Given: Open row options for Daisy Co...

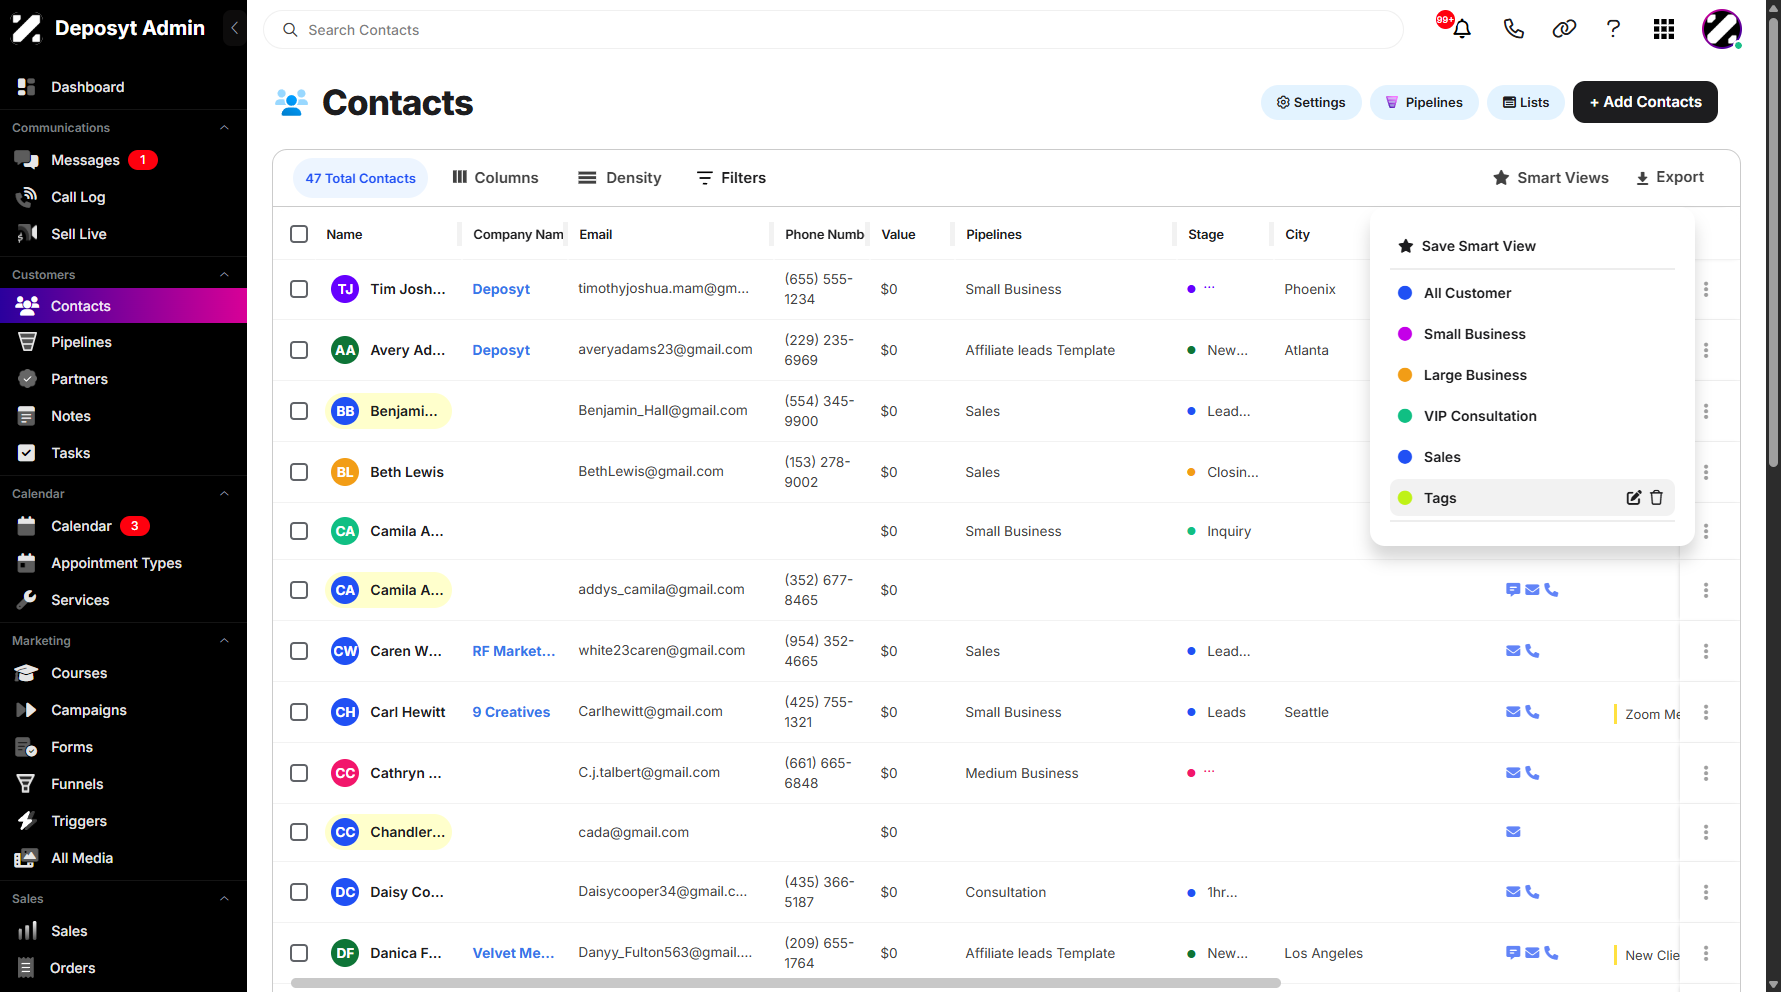Looking at the screenshot, I should pyautogui.click(x=1706, y=892).
